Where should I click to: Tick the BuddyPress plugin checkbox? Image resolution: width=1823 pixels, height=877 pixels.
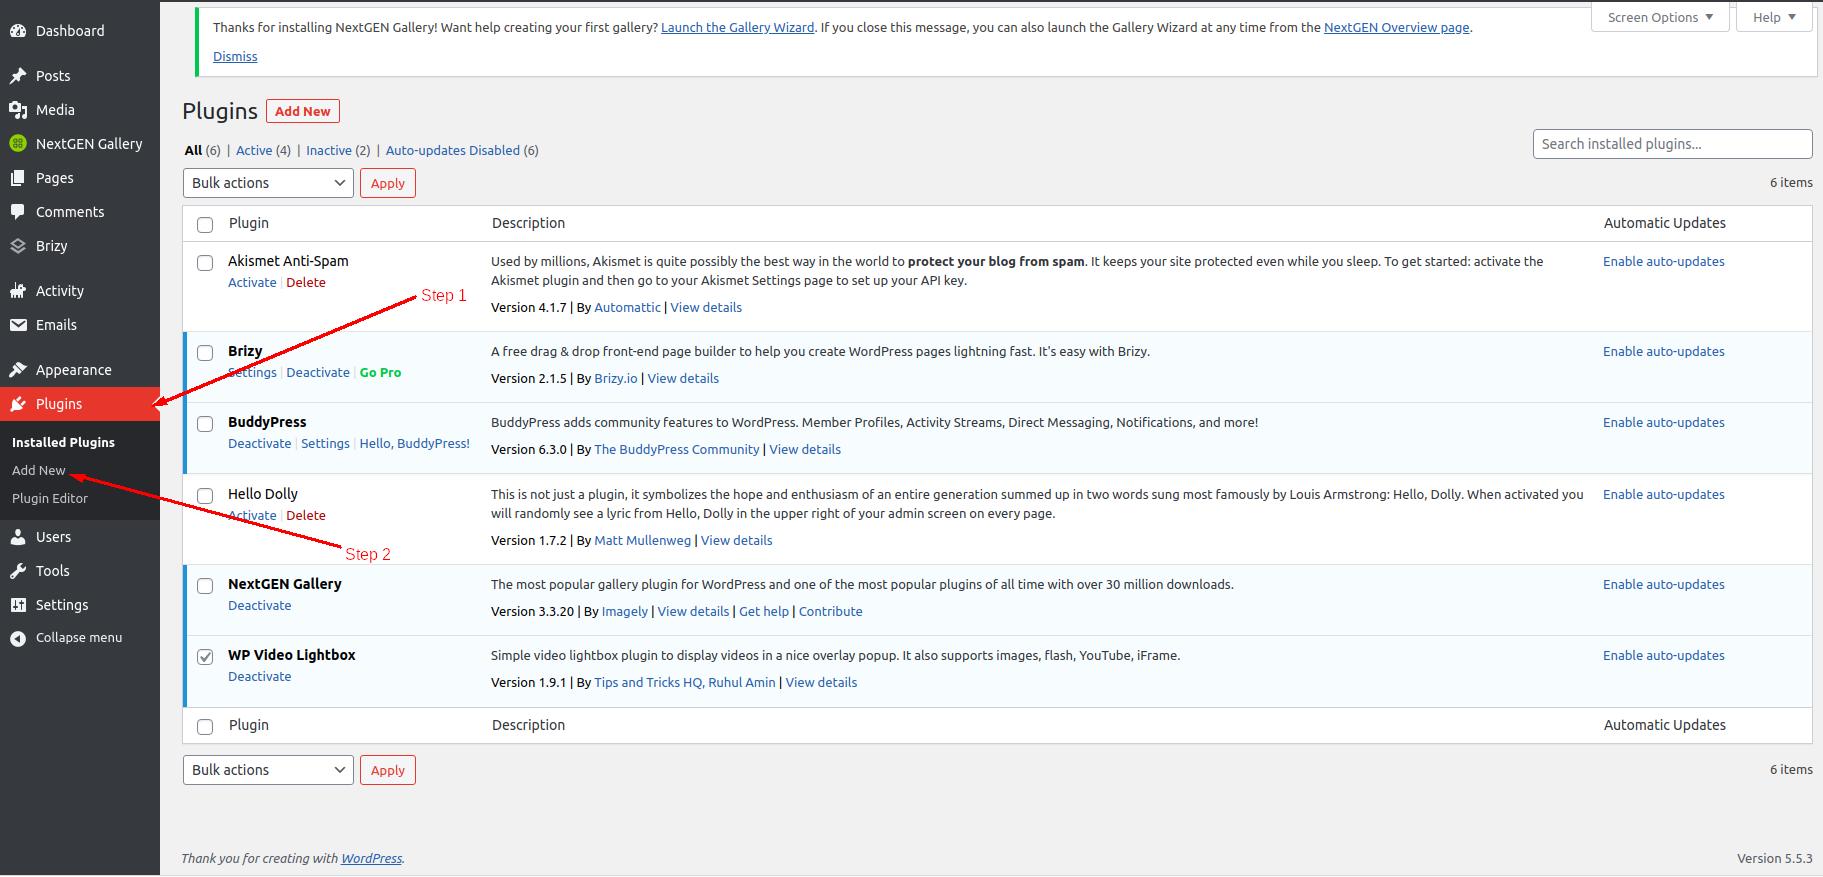(x=205, y=424)
